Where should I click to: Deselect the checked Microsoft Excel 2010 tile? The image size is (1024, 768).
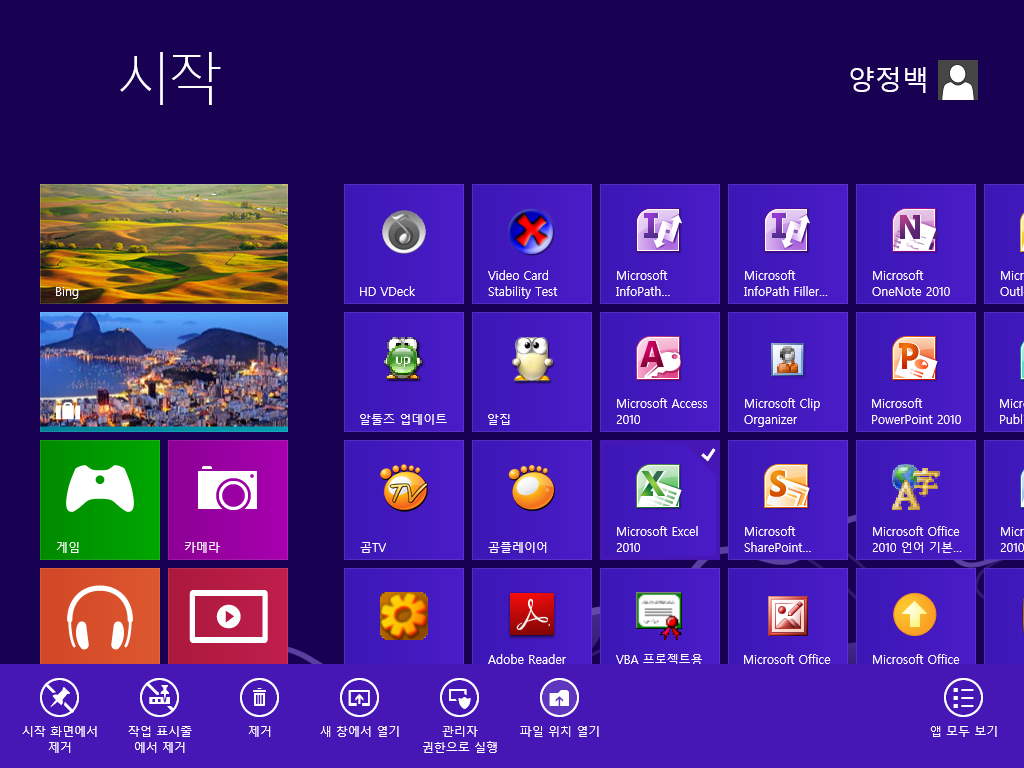[660, 500]
